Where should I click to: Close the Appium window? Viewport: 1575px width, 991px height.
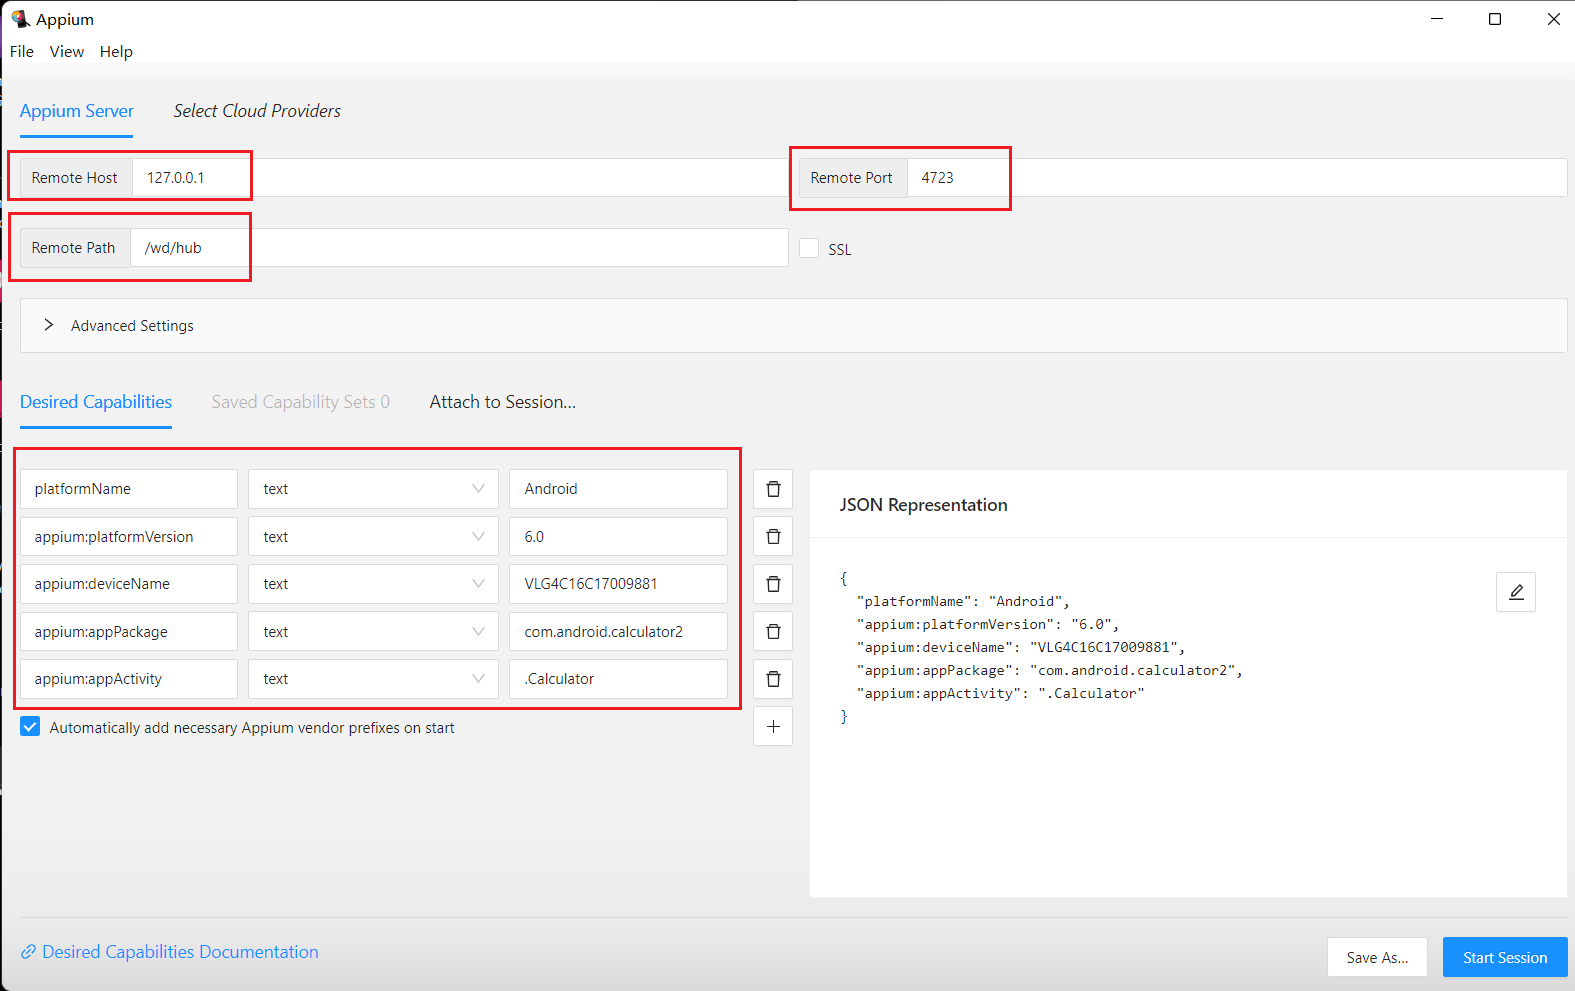(1553, 19)
